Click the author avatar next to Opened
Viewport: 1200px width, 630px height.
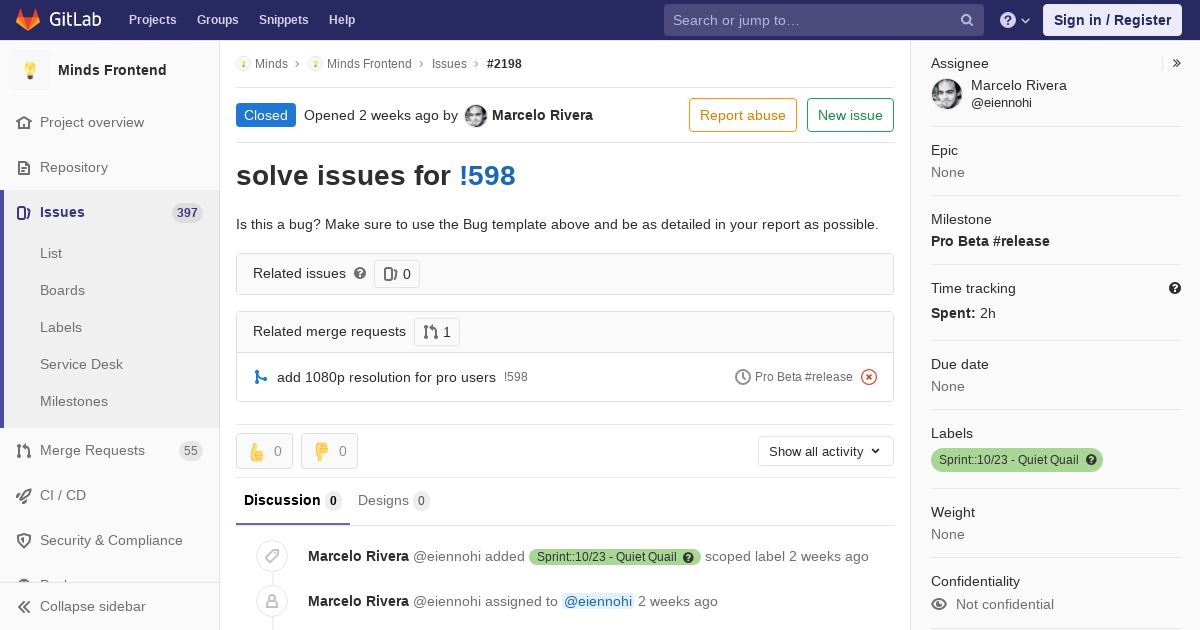(476, 116)
